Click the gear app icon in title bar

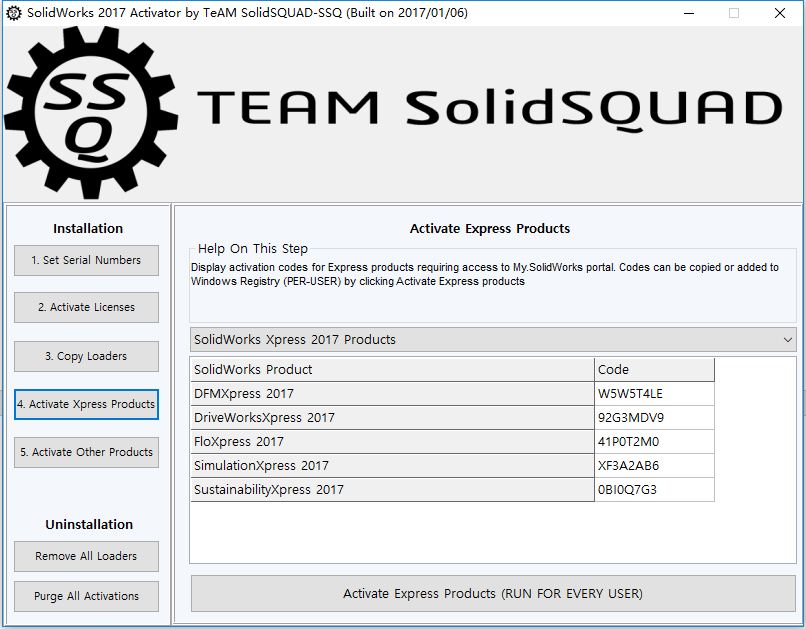point(13,13)
